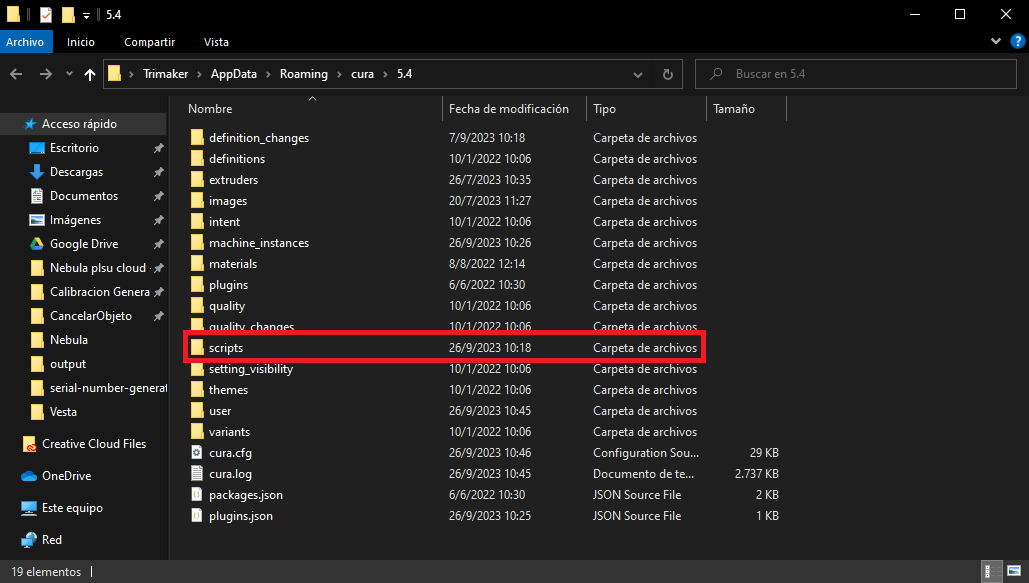The width and height of the screenshot is (1029, 583).
Task: Open Creative Cloud Files in the sidebar
Action: (93, 444)
